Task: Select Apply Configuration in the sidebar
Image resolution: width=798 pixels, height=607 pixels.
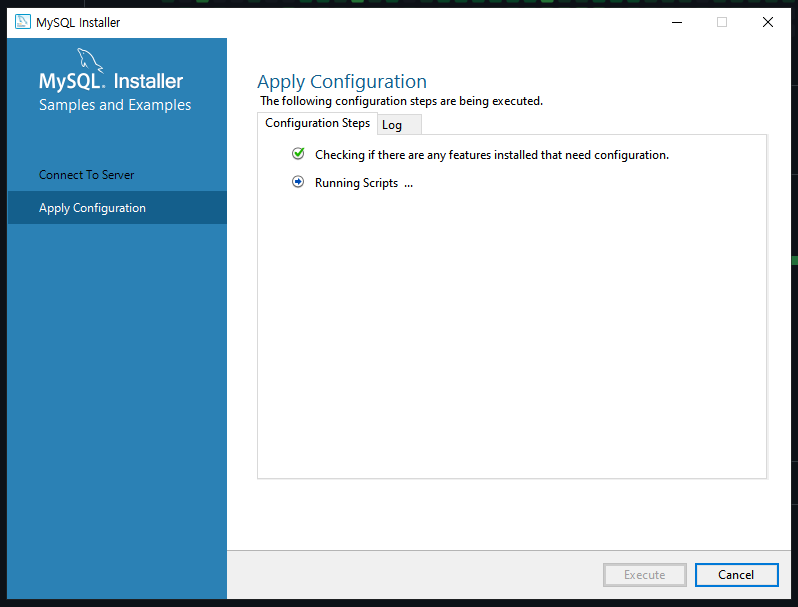Action: tap(117, 208)
